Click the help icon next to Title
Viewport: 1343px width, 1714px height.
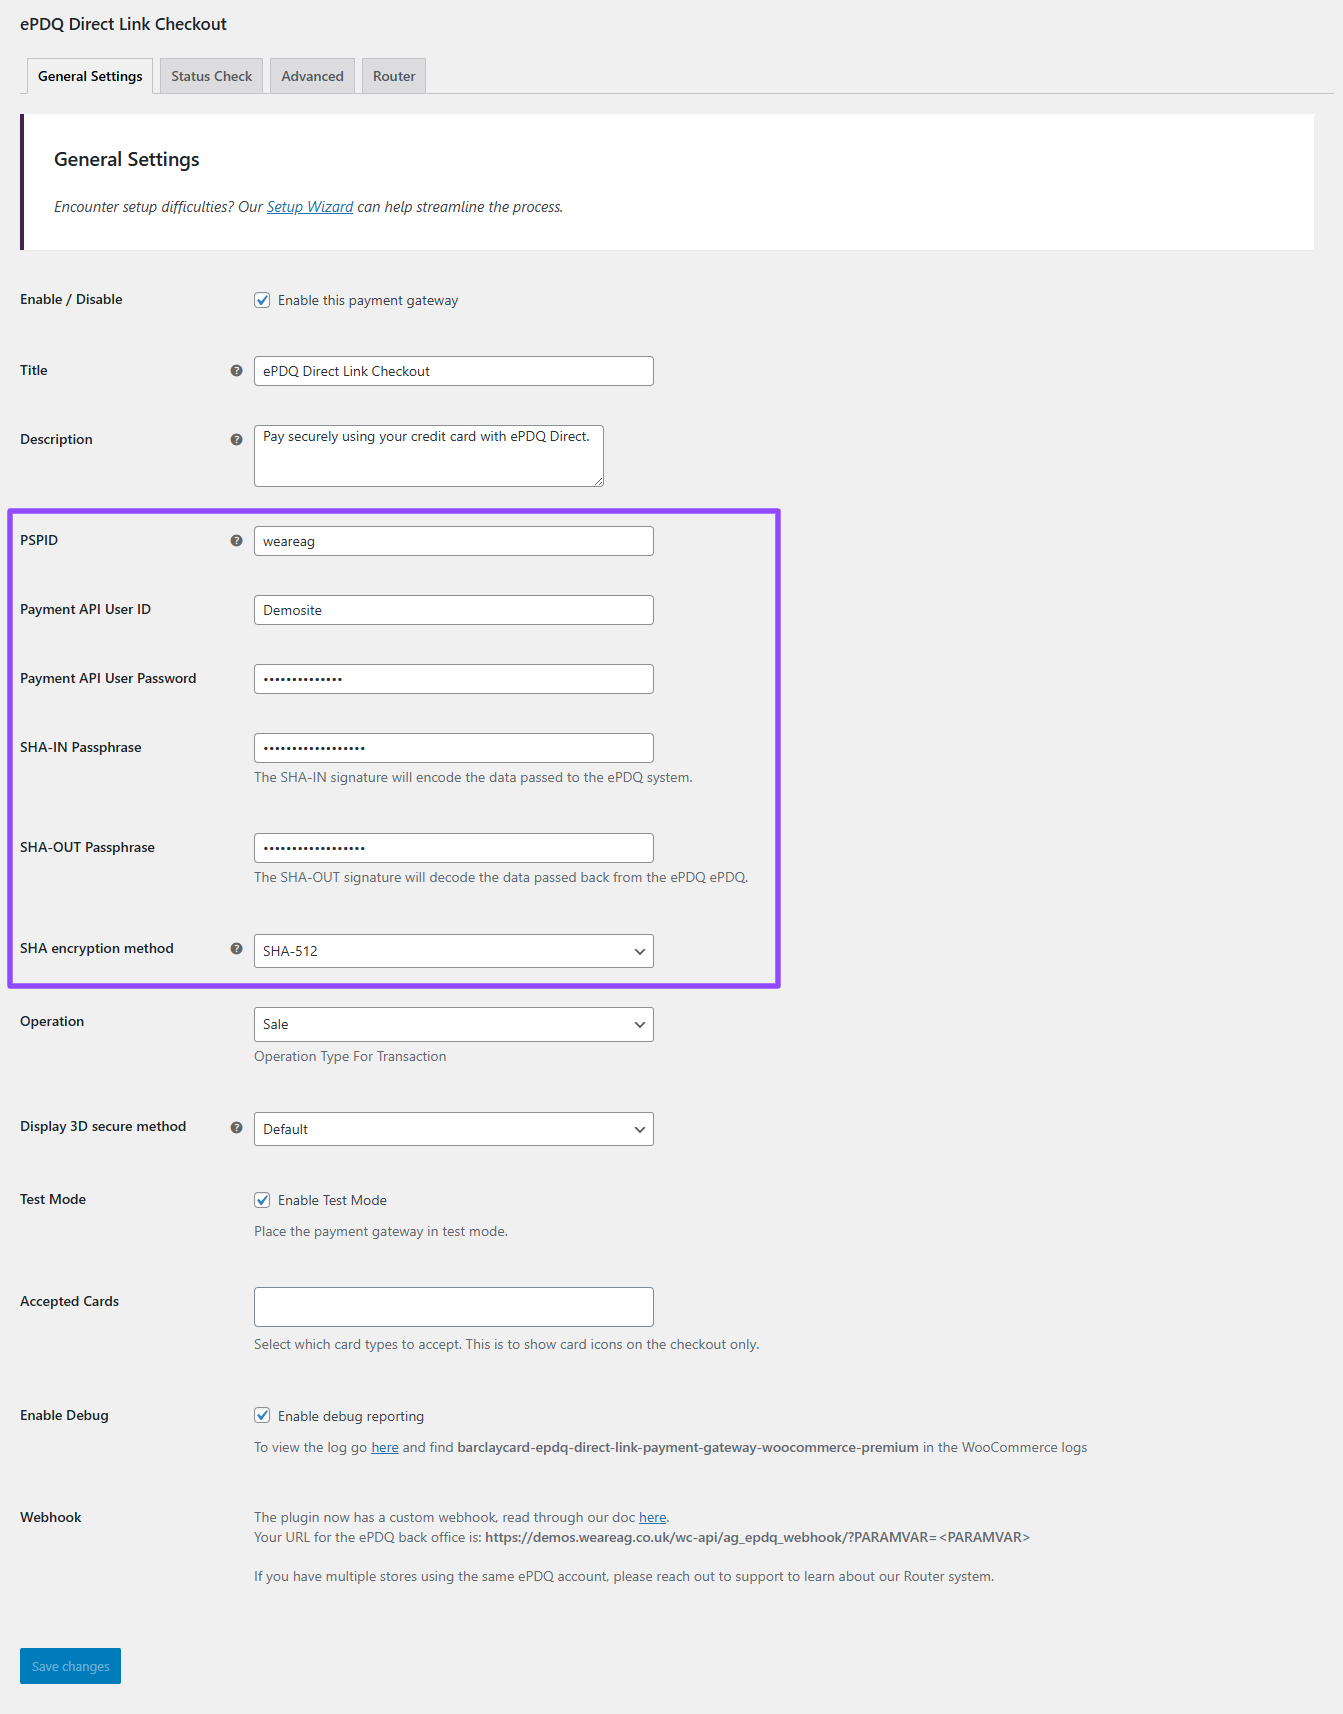pyautogui.click(x=236, y=370)
